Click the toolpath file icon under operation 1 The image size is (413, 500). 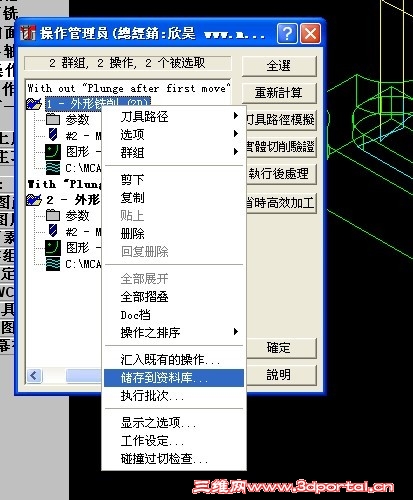coord(53,168)
